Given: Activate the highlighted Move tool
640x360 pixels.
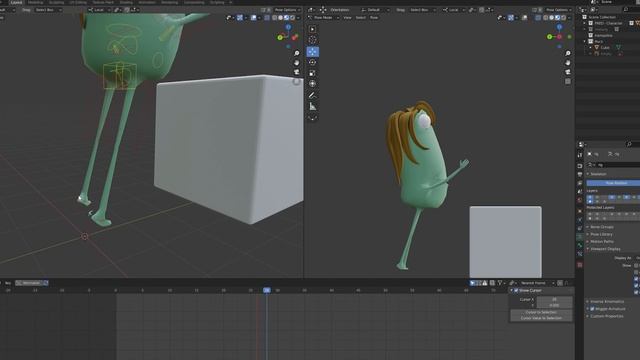Looking at the screenshot, I should pos(312,51).
